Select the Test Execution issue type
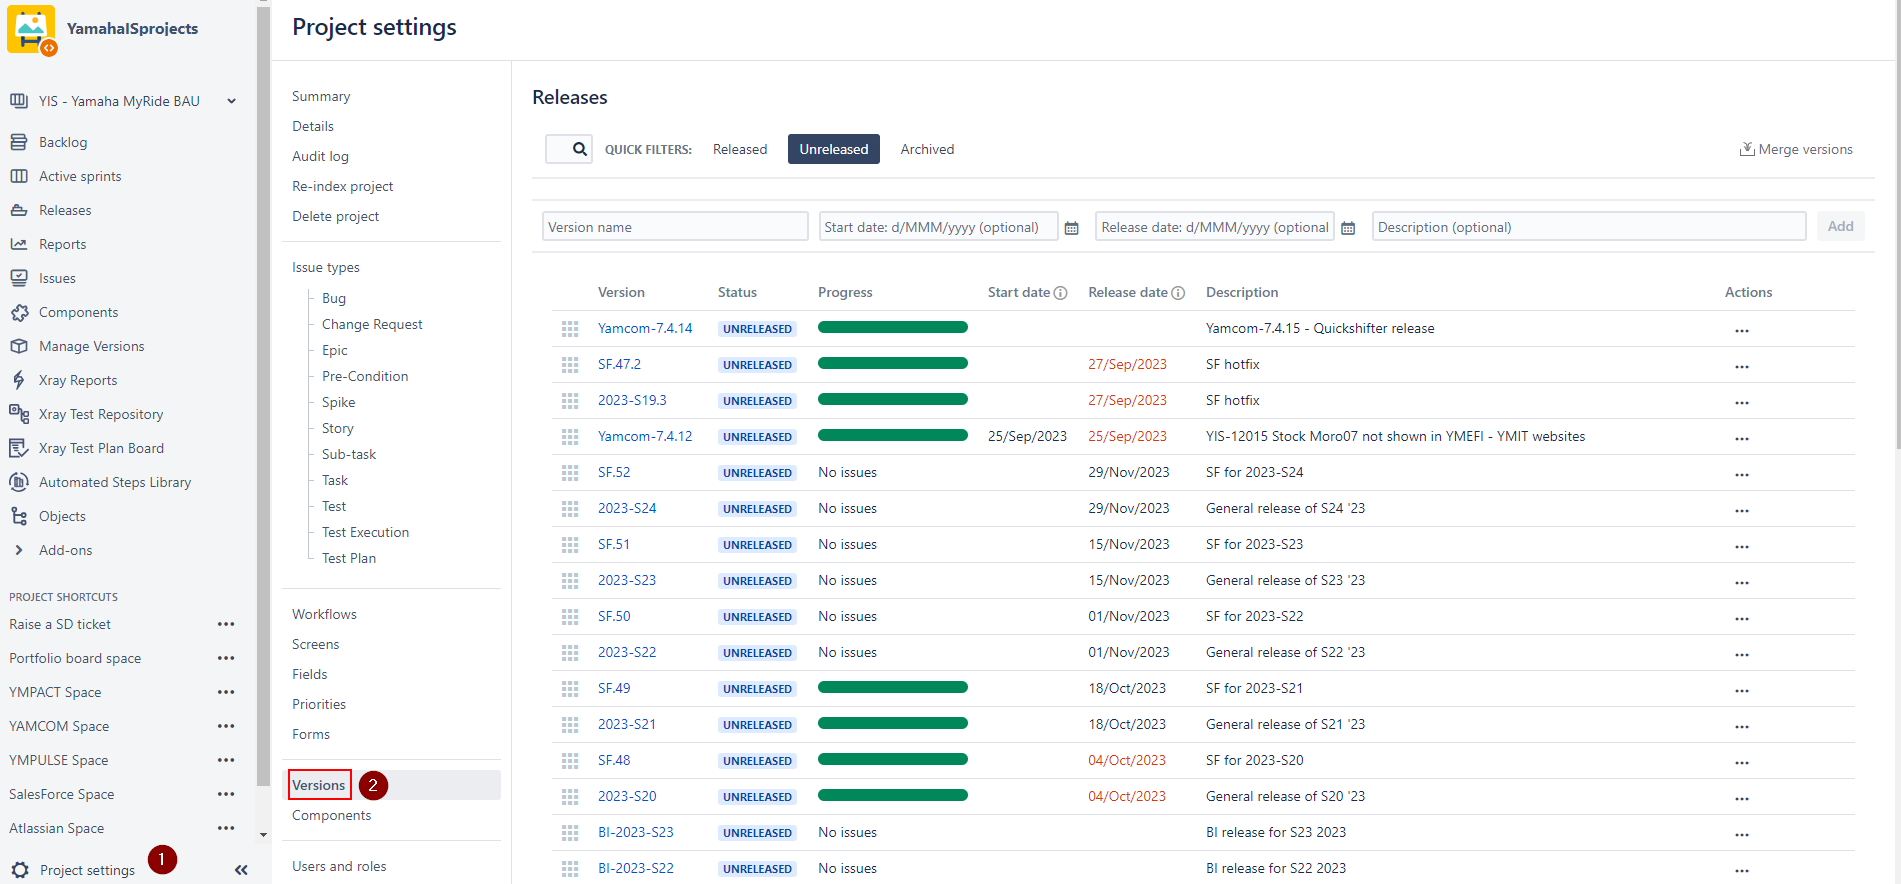Viewport: 1901px width, 884px height. (x=365, y=532)
